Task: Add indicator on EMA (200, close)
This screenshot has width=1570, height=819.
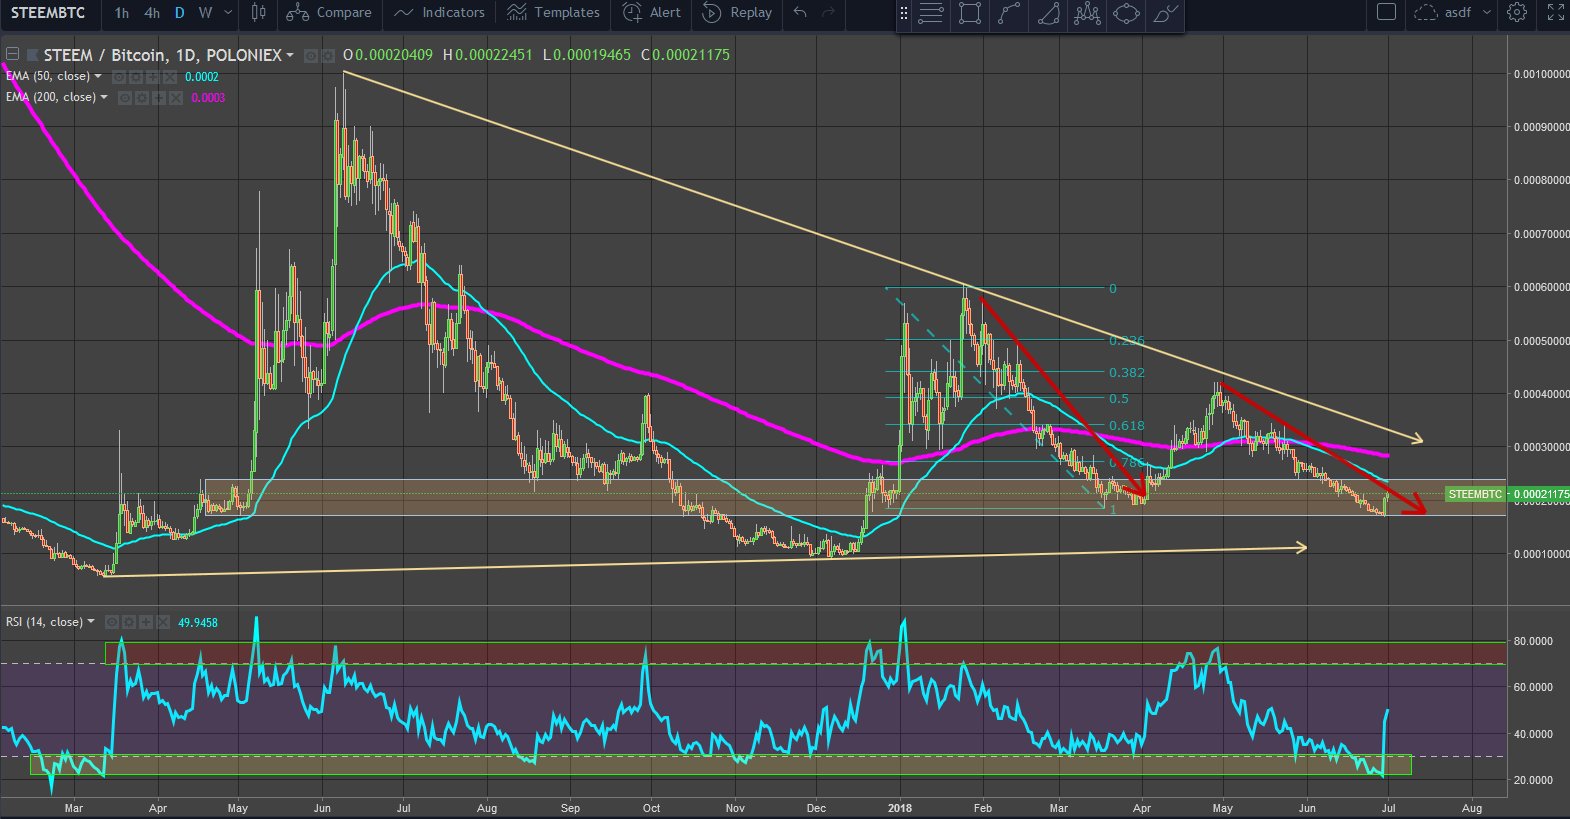Action: point(159,98)
